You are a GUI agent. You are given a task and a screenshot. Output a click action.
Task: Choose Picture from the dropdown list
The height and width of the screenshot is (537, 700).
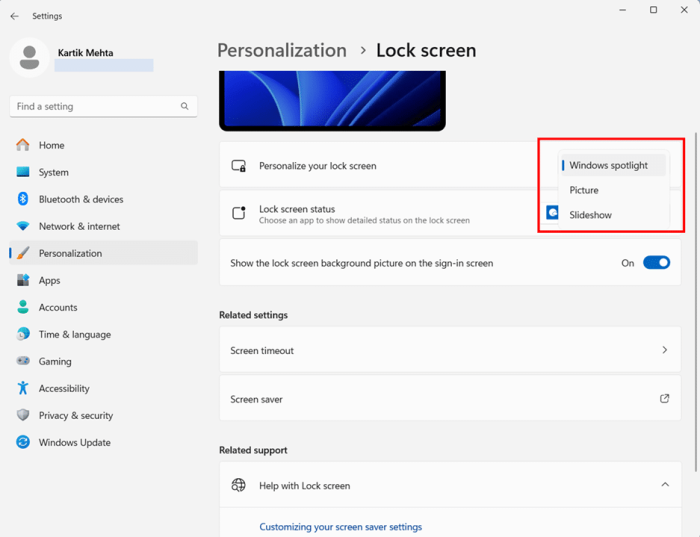(613, 190)
